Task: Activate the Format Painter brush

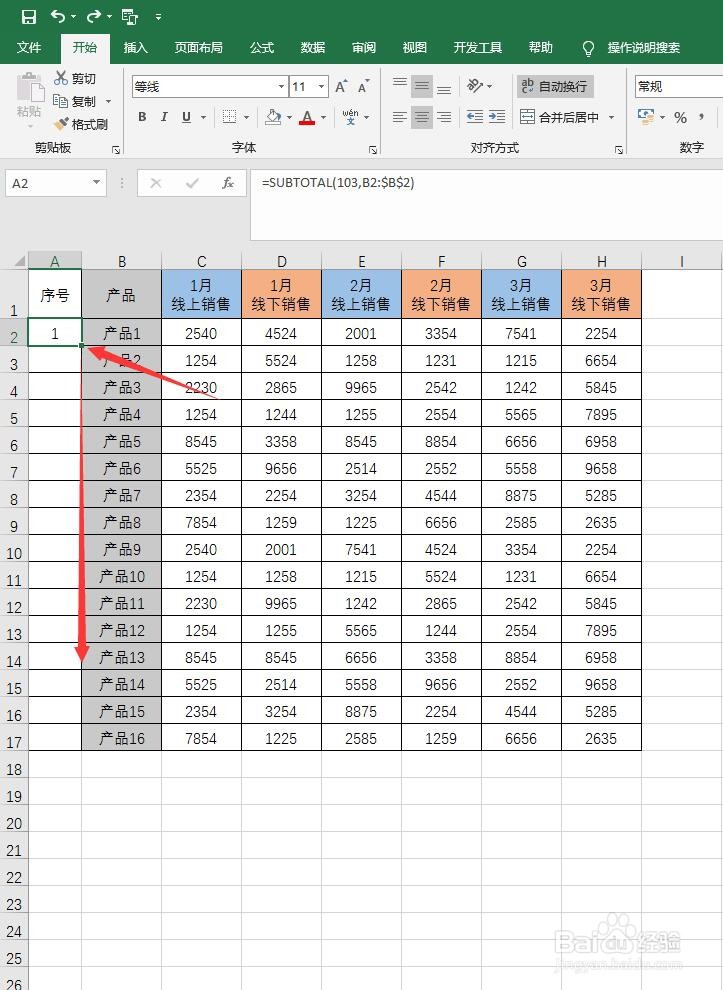Action: click(61, 124)
